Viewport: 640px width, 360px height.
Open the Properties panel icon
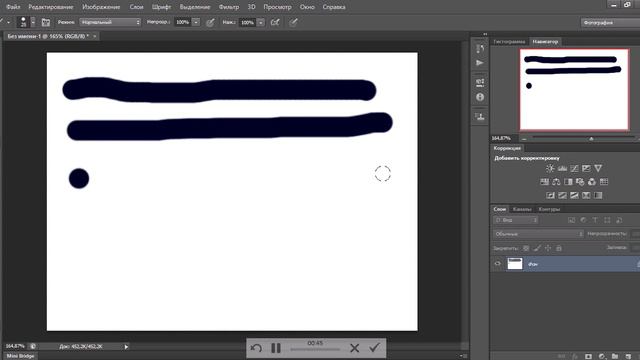(x=480, y=82)
